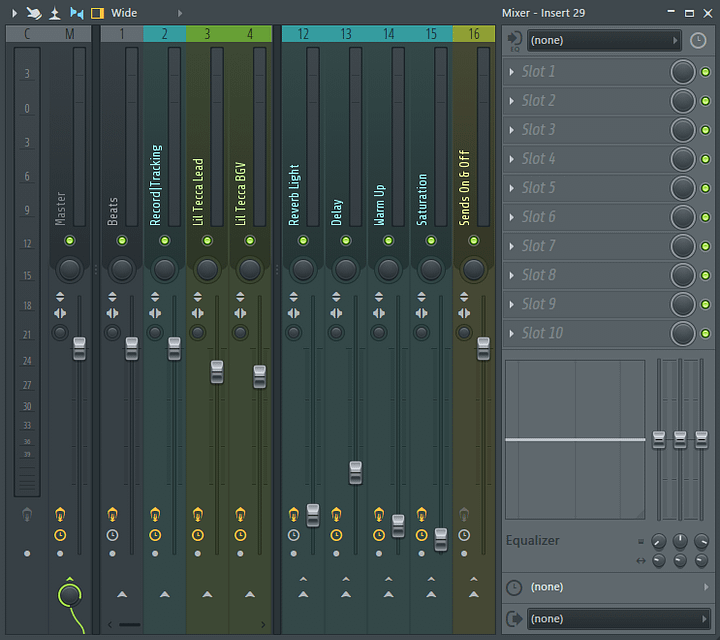Image resolution: width=720 pixels, height=640 pixels.
Task: Click the Slot 7 empty effect slot
Action: pyautogui.click(x=587, y=246)
